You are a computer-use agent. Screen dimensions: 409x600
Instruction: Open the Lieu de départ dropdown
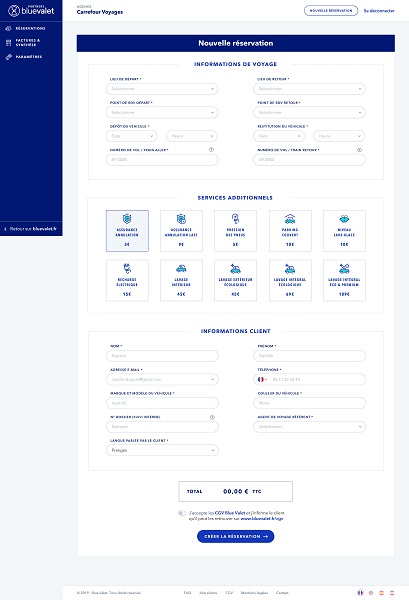click(x=162, y=89)
